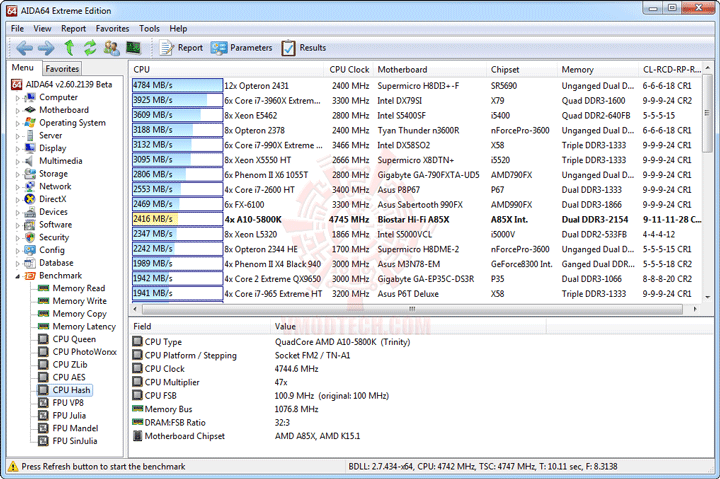Collapse the Benchmark tree node
Screen dimensions: 720x479
(17, 276)
